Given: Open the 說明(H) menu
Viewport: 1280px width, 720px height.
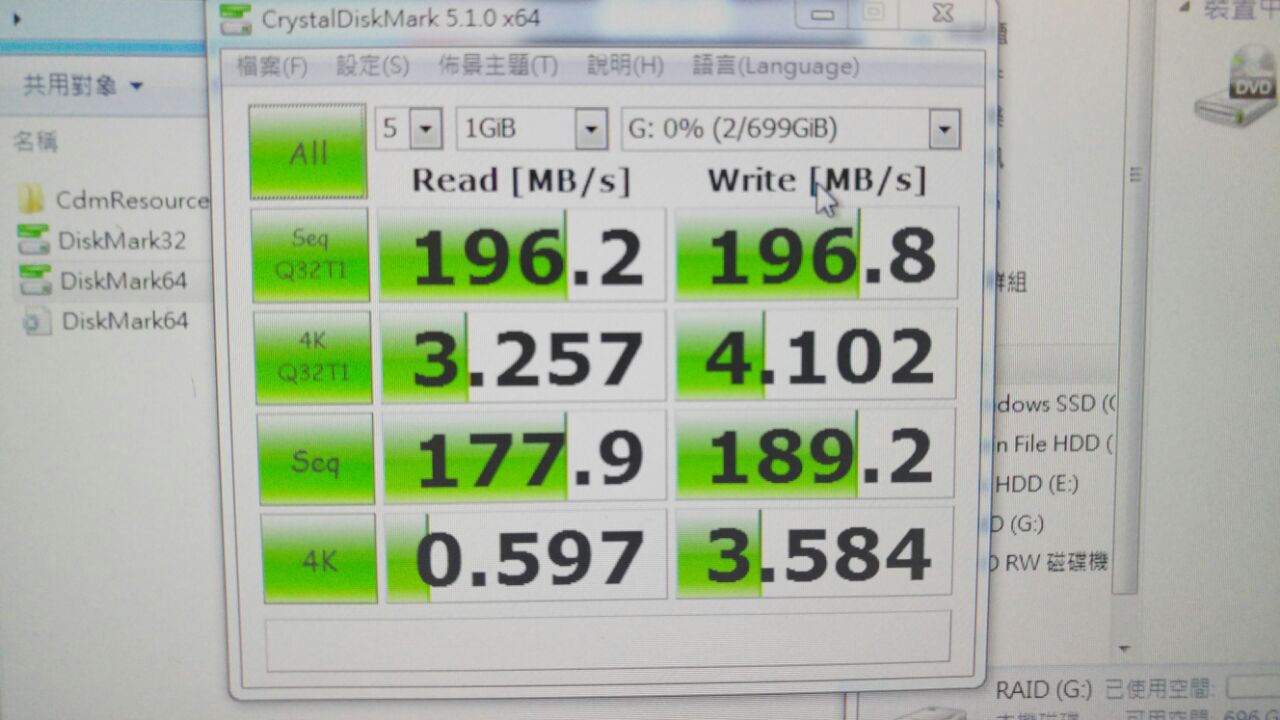Looking at the screenshot, I should pyautogui.click(x=625, y=67).
